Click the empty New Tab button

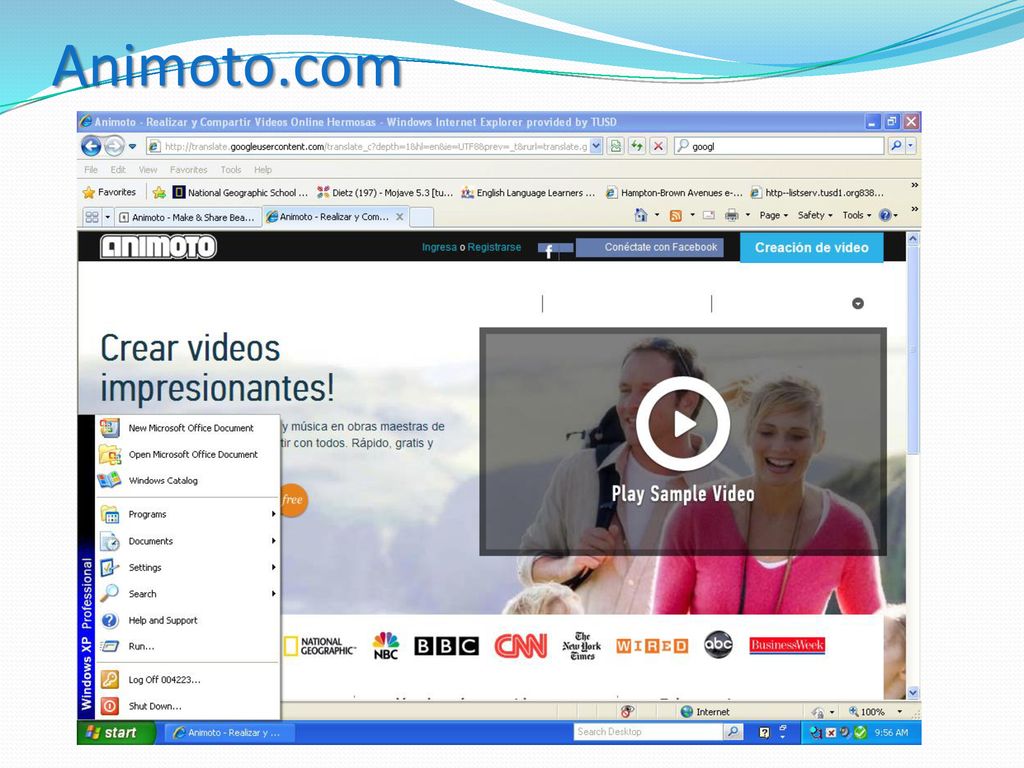[x=421, y=217]
